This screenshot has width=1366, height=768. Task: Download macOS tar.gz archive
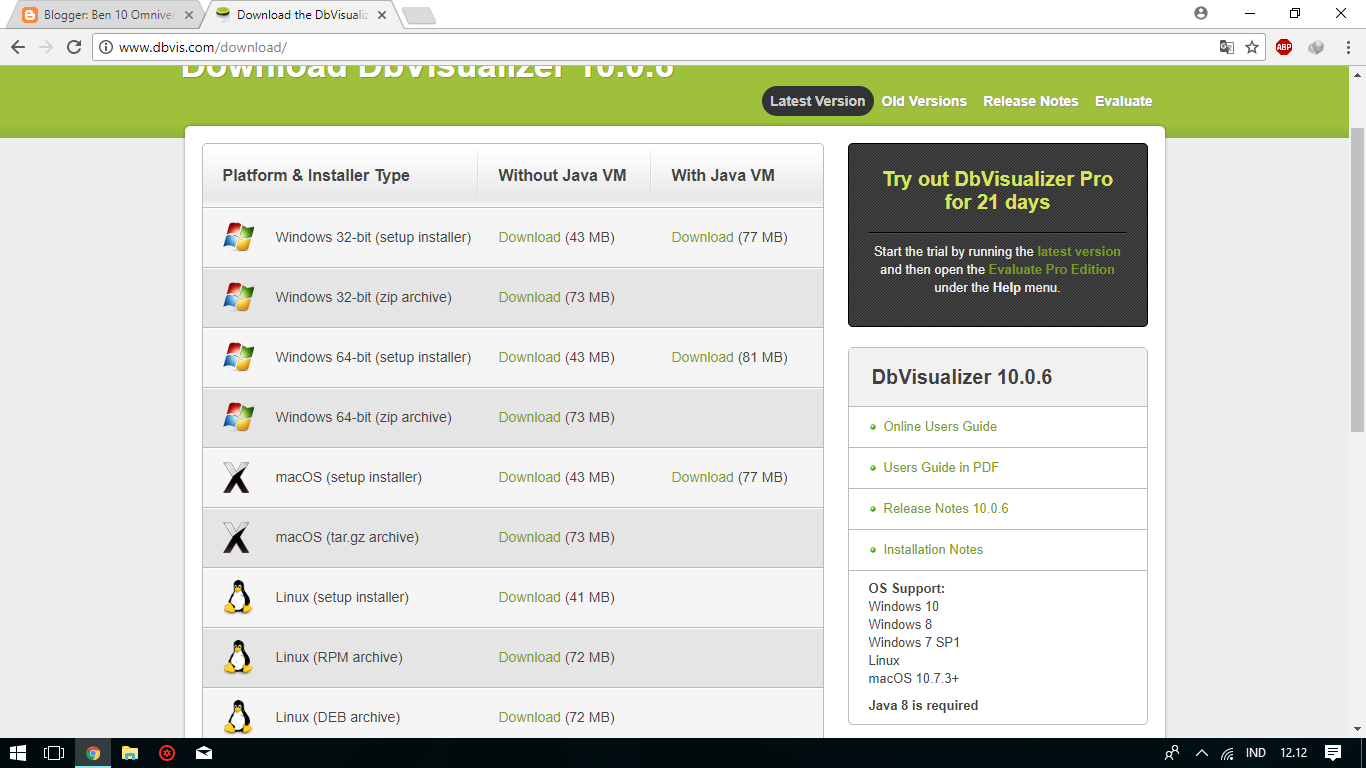pyautogui.click(x=529, y=537)
